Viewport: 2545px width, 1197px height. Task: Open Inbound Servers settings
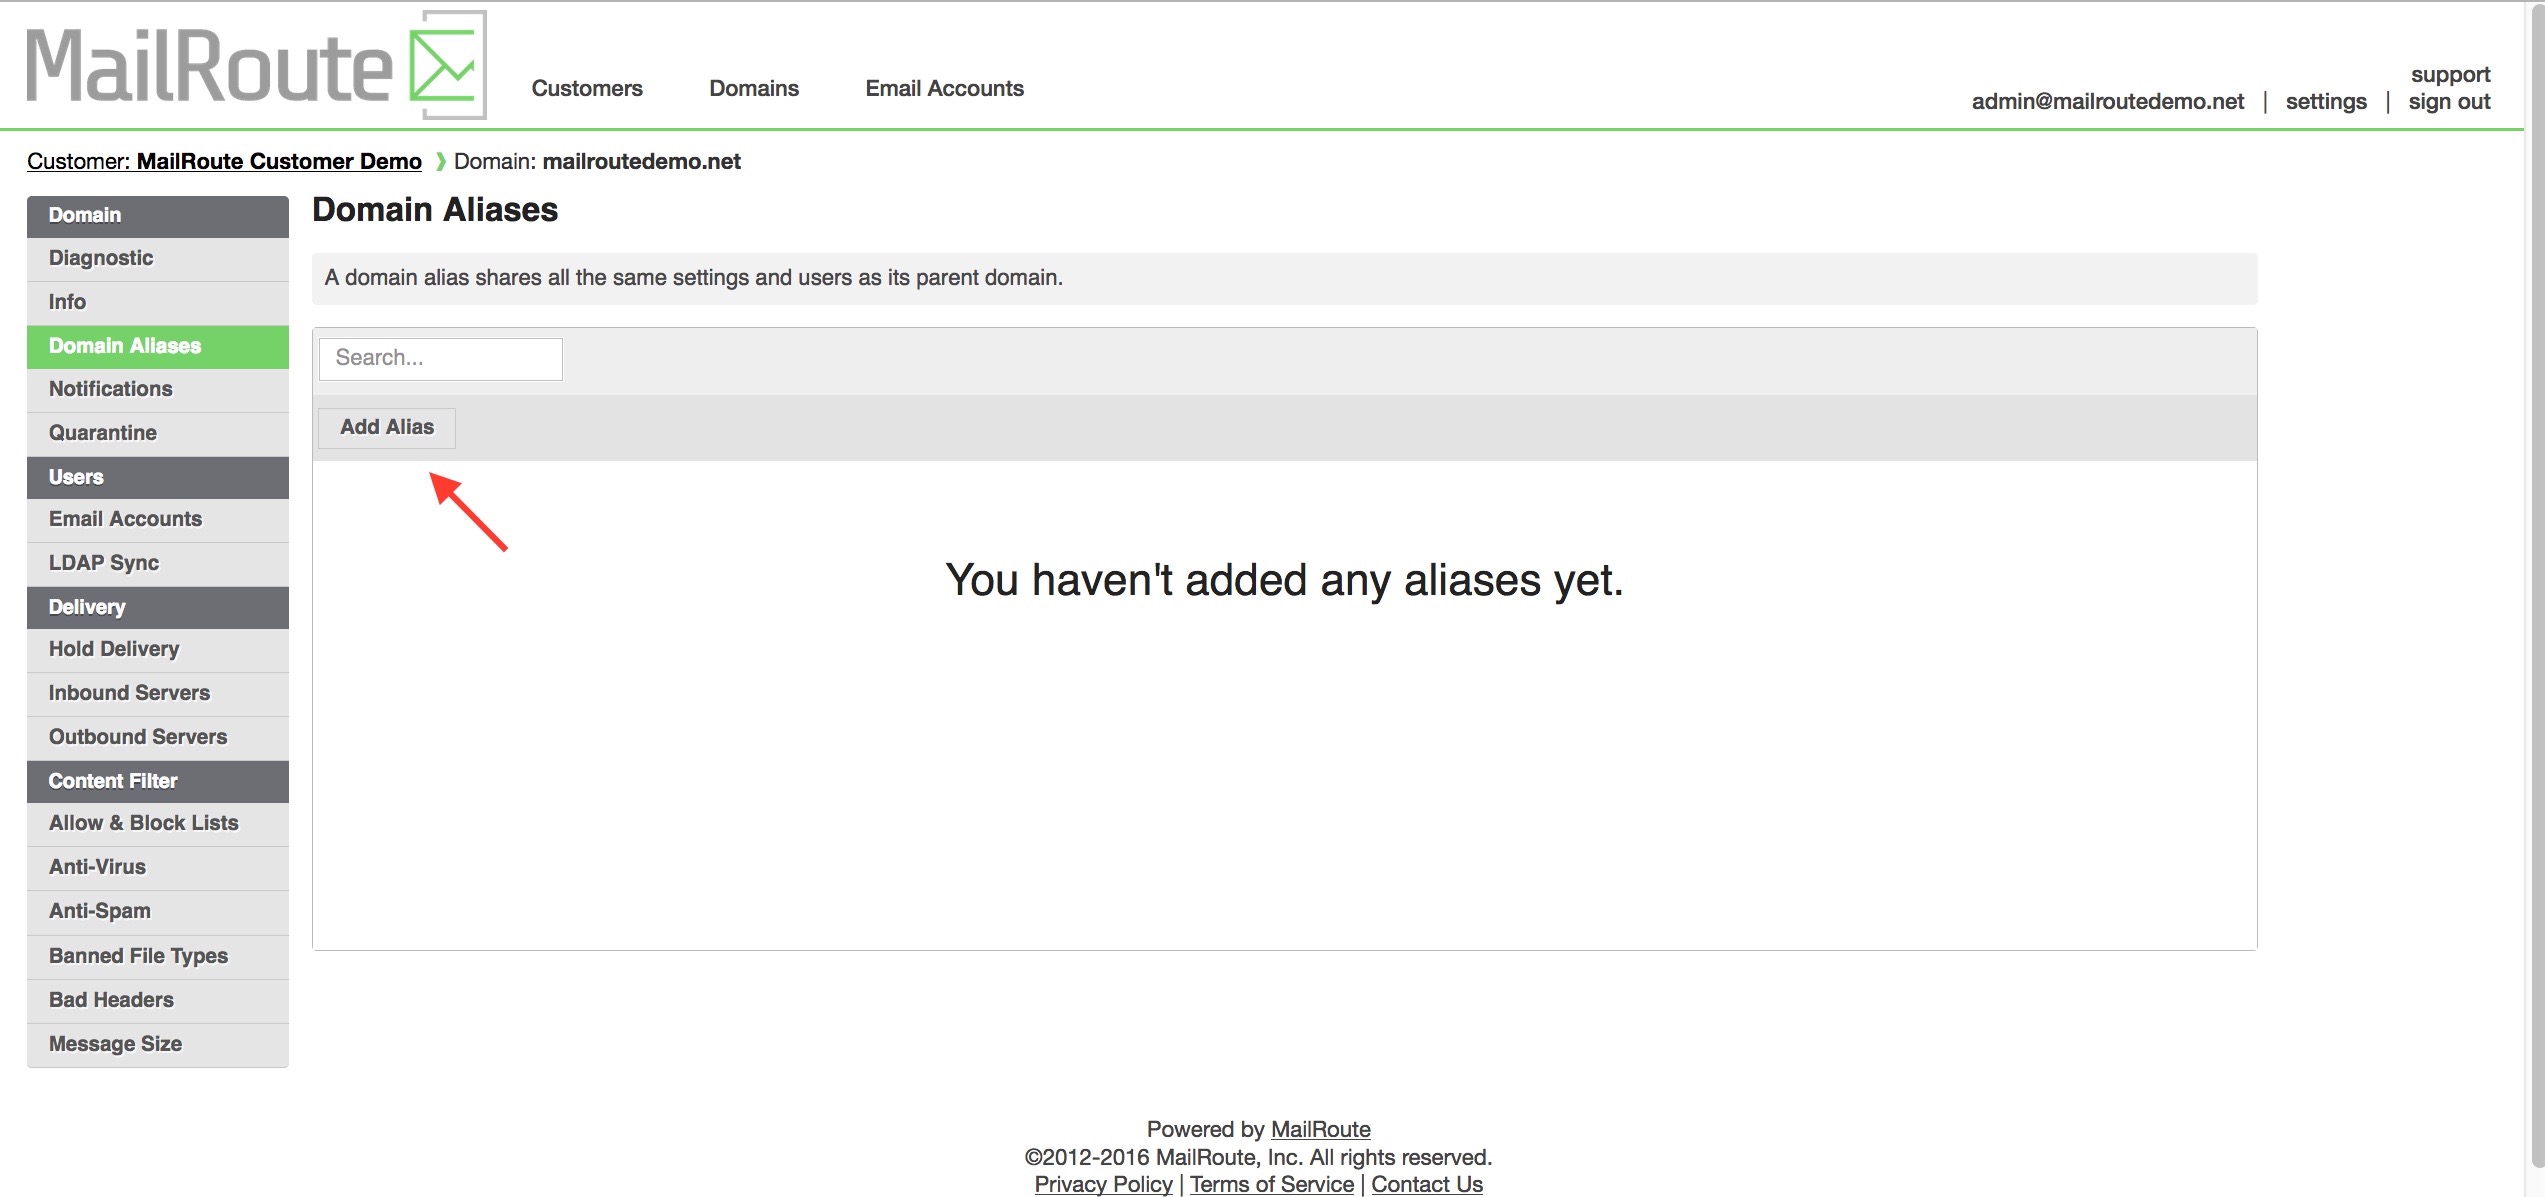coord(158,694)
